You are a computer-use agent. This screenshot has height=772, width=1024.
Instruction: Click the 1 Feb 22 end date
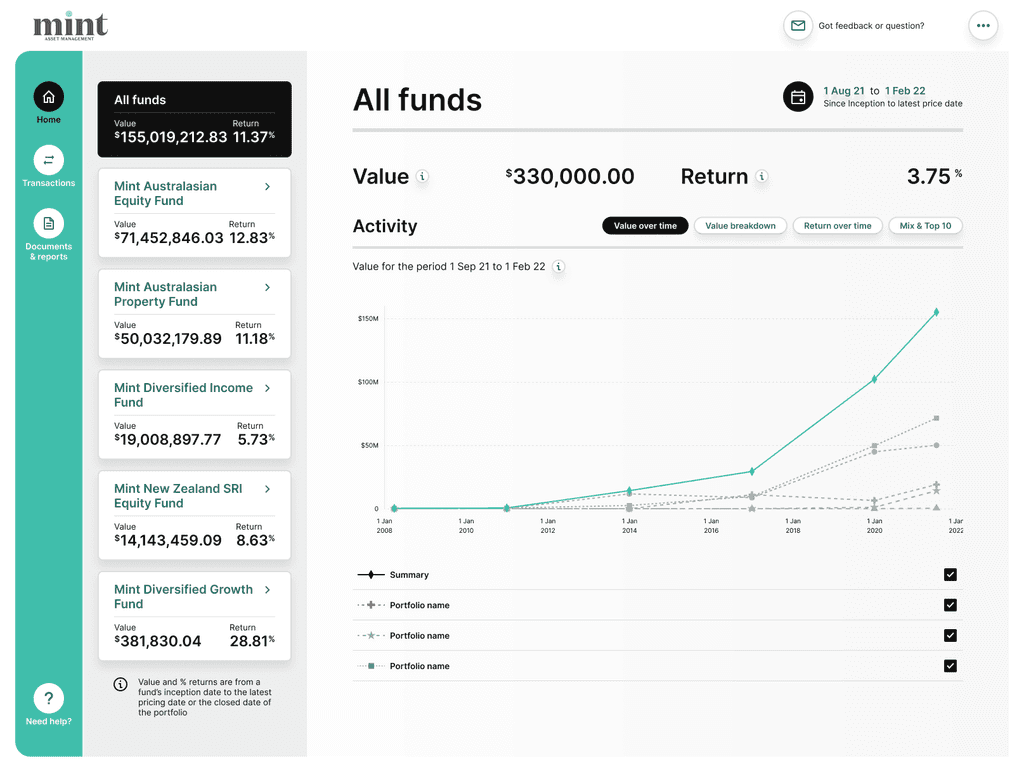click(904, 91)
